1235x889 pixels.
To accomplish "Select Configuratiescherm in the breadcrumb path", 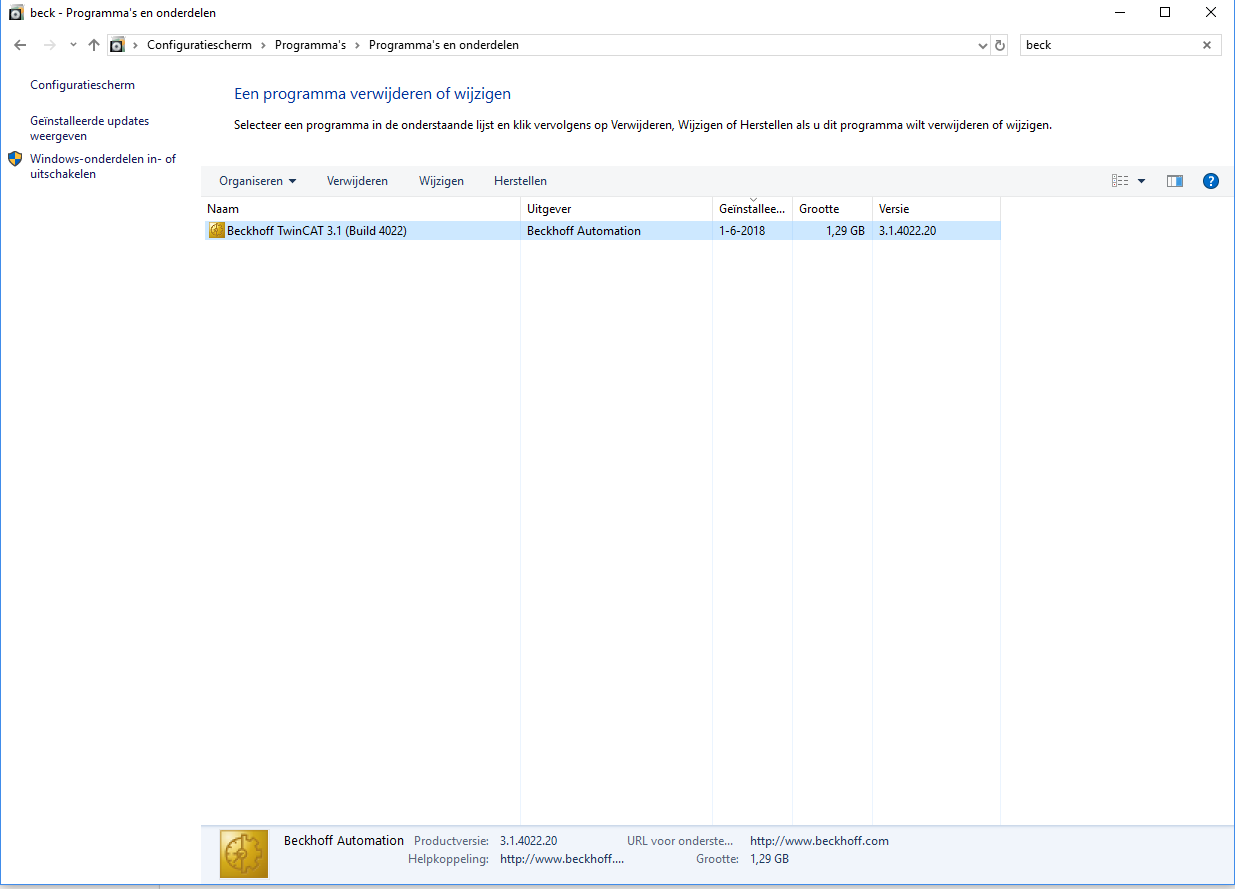I will coord(199,45).
